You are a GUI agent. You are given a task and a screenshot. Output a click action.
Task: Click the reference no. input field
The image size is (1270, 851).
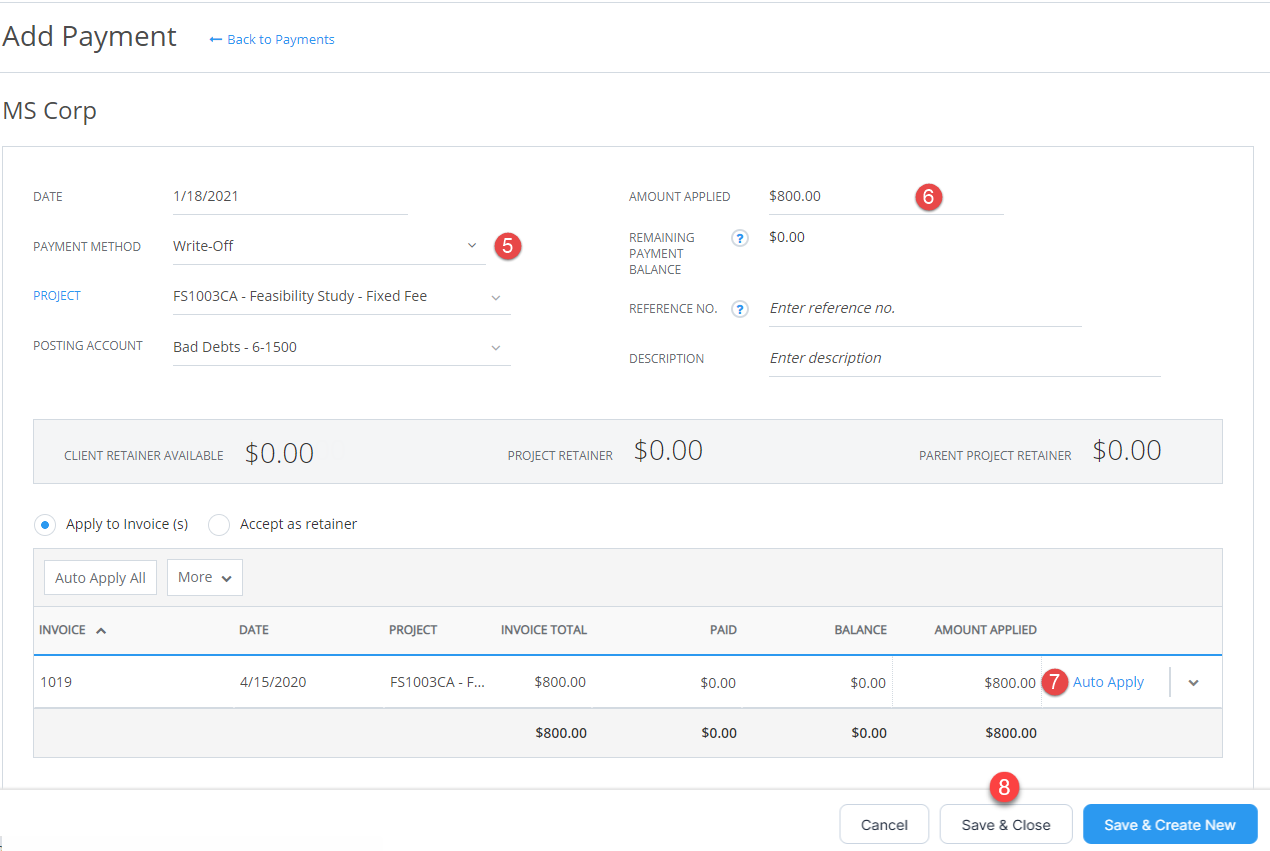[x=925, y=309]
